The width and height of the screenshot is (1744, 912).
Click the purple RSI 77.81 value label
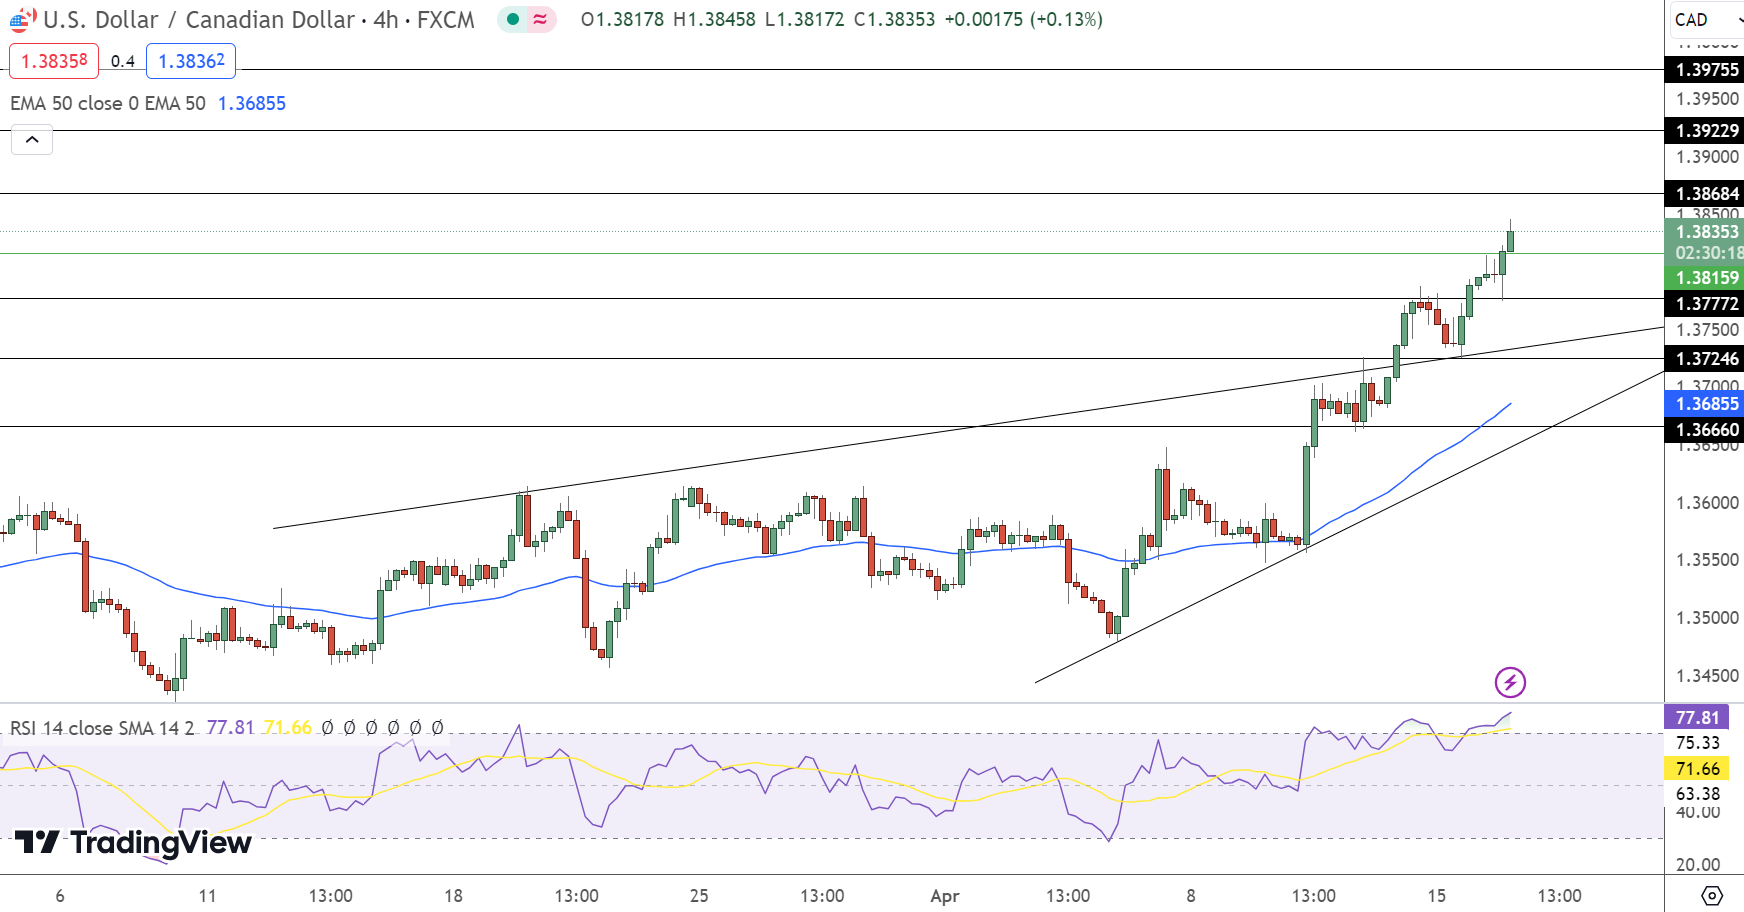pos(1697,717)
